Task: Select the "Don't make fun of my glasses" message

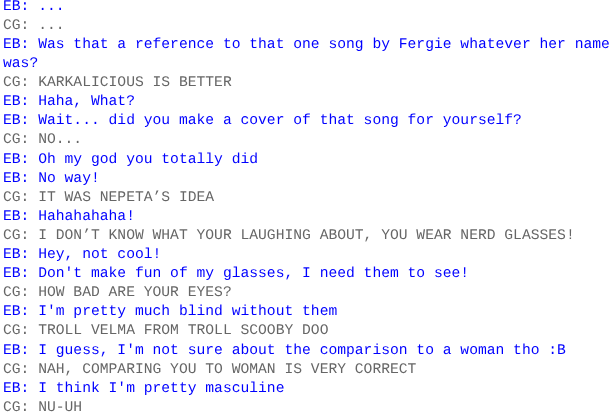Action: tap(236, 272)
